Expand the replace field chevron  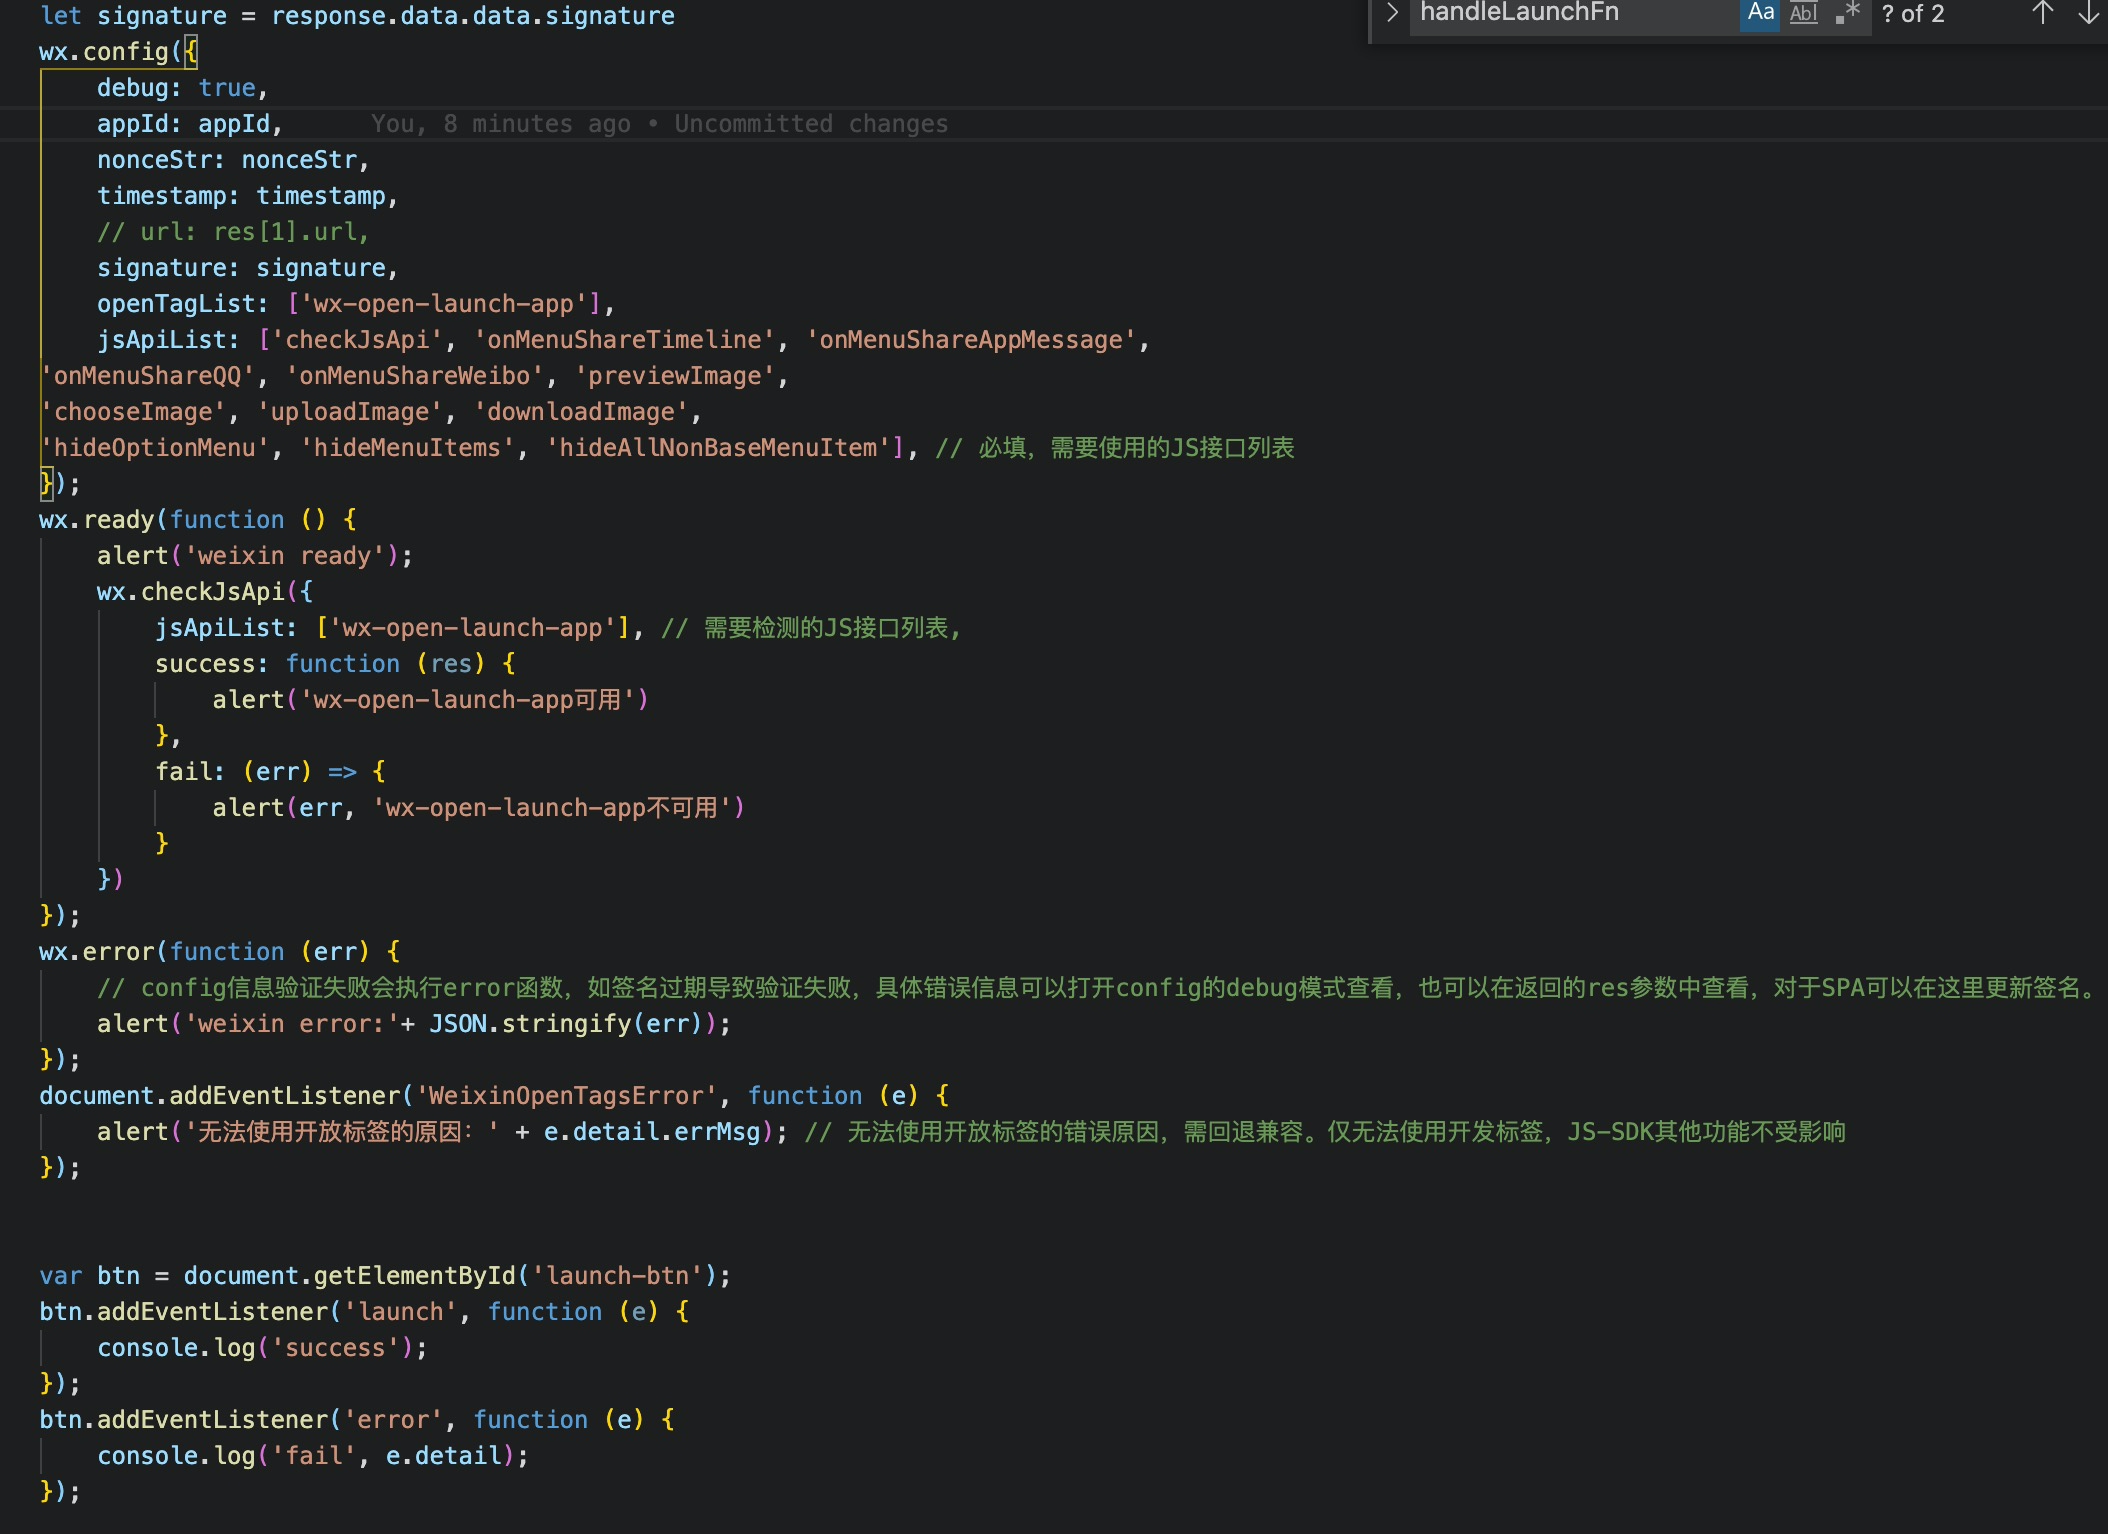pos(1391,14)
